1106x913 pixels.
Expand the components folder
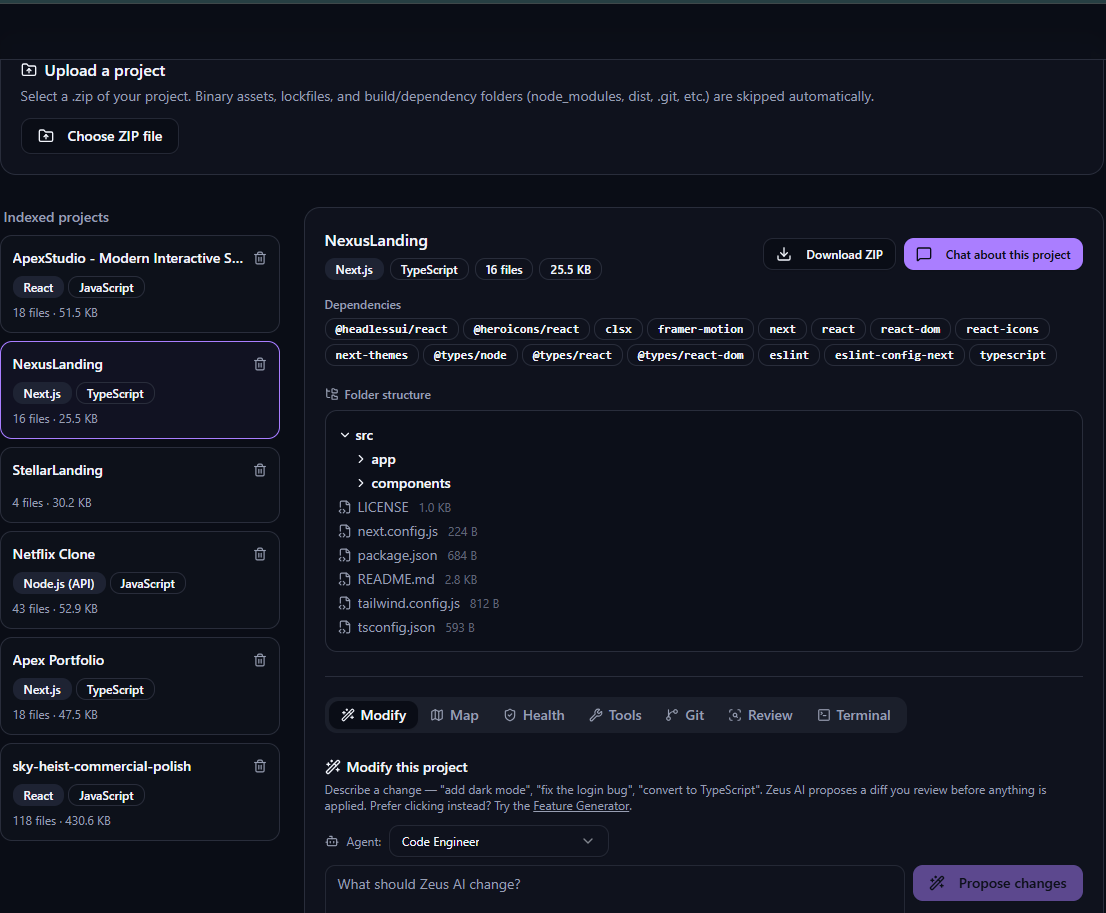360,483
